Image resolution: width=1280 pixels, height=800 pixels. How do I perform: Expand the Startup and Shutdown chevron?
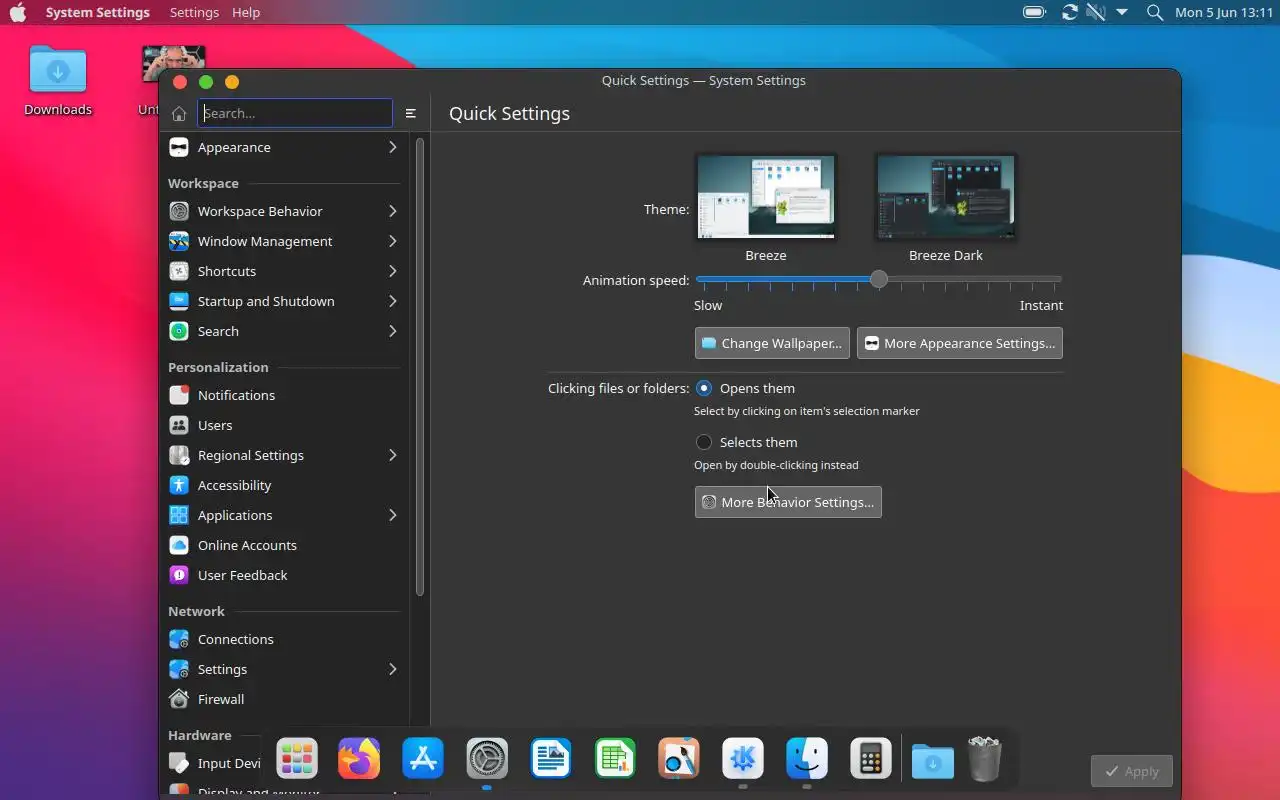(393, 301)
